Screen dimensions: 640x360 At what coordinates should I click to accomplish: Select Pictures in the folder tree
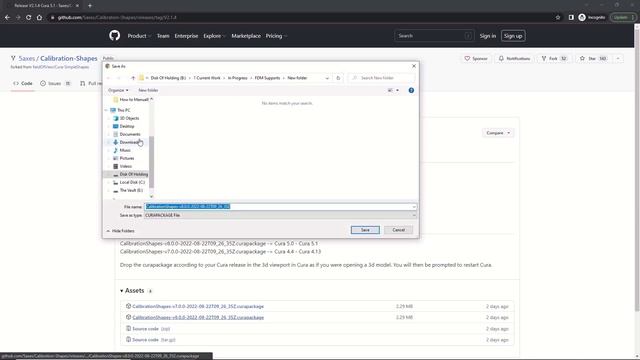[x=127, y=158]
